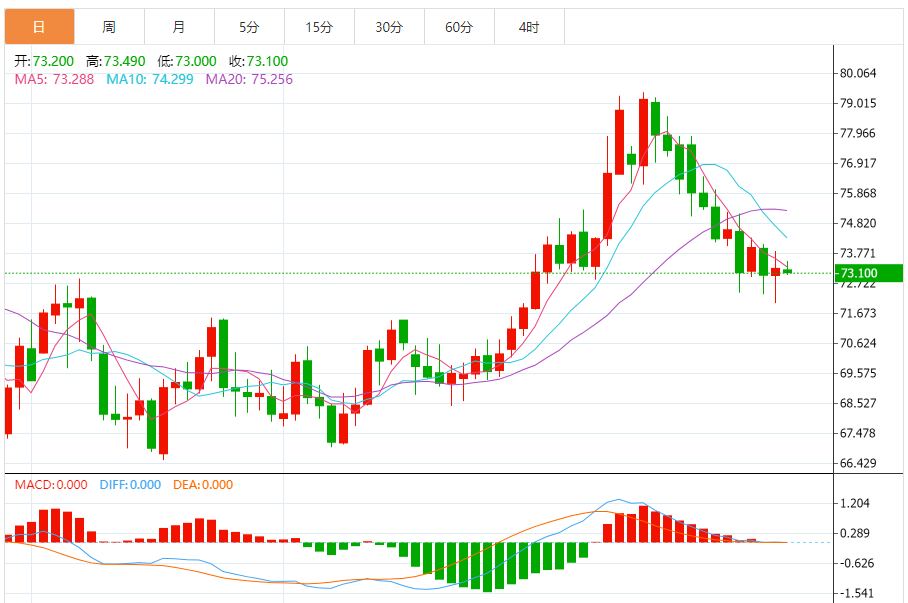Click the -0.626 MACD axis label
908x603 pixels.
(856, 564)
